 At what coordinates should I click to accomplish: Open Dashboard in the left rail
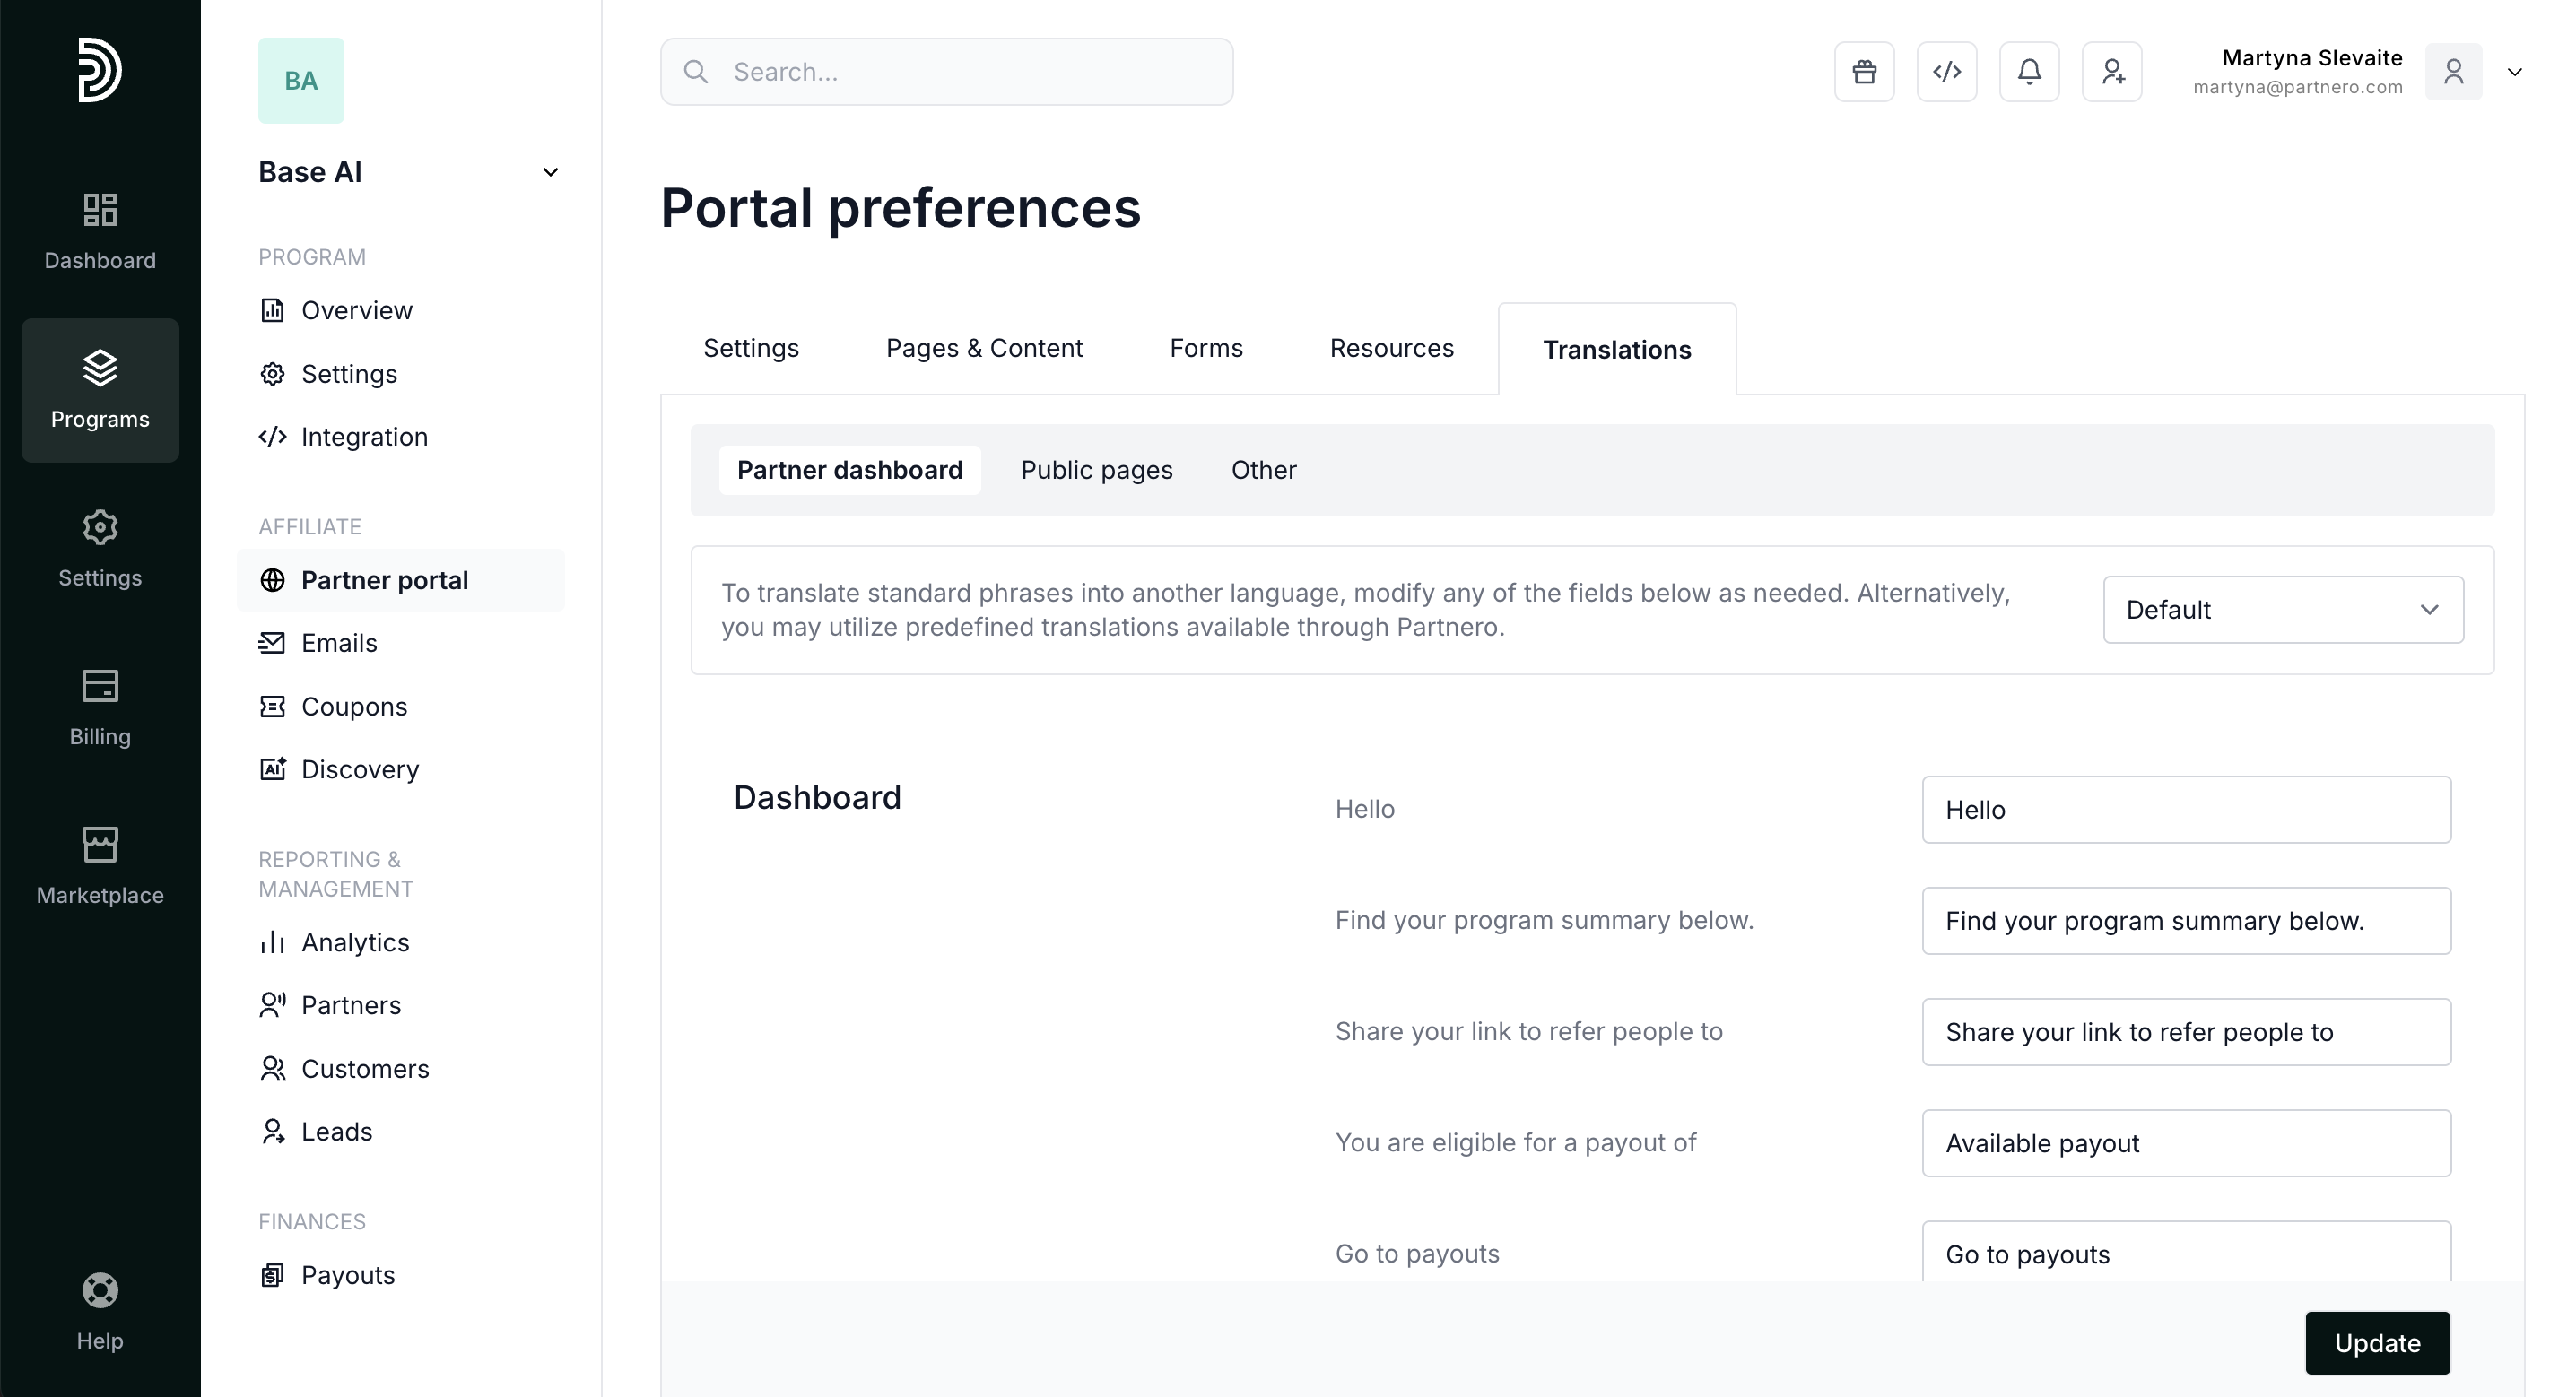(100, 231)
